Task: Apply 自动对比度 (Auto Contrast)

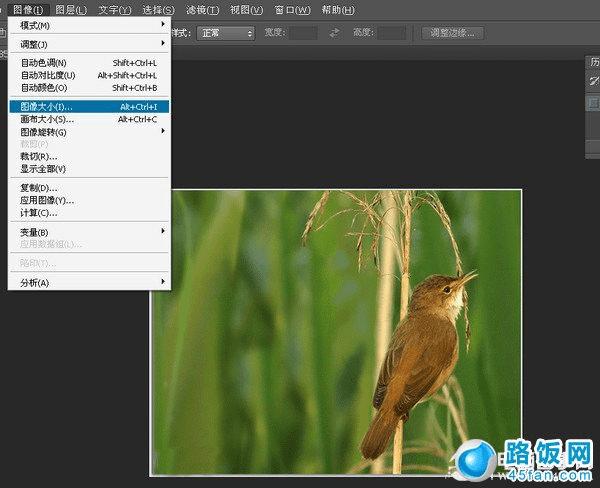Action: 48,76
